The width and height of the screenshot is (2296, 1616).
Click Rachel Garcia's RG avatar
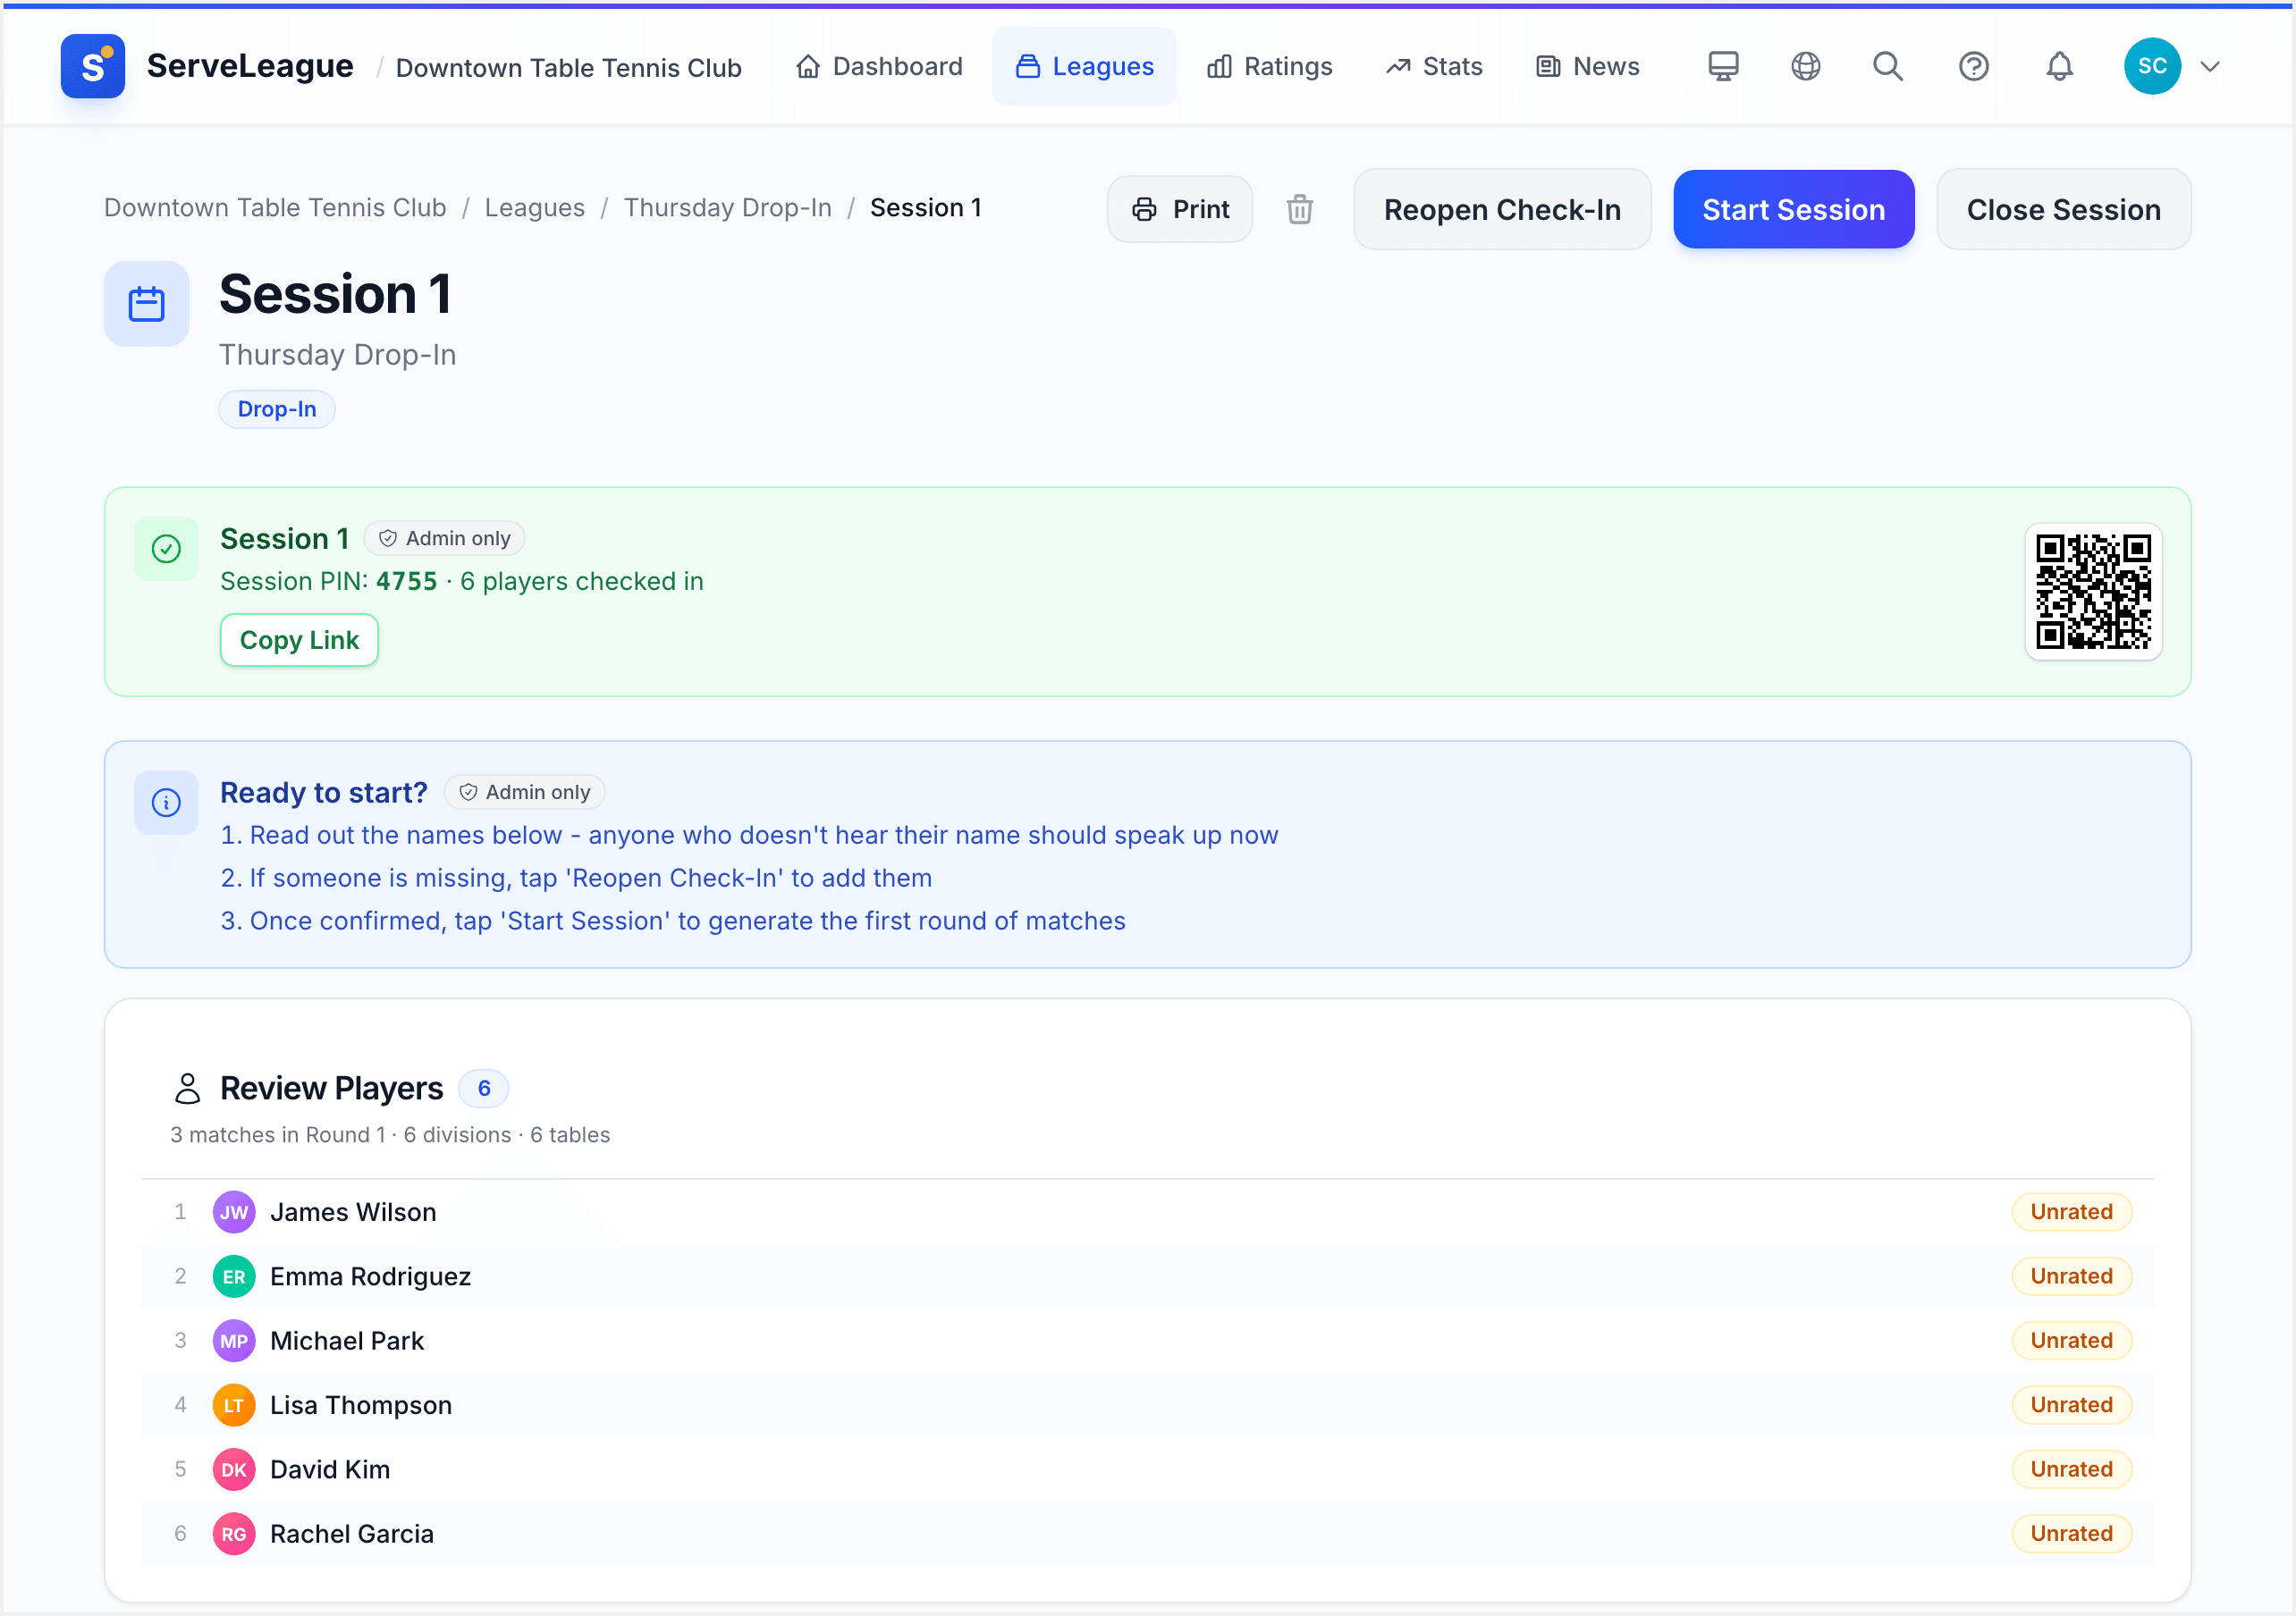point(233,1534)
